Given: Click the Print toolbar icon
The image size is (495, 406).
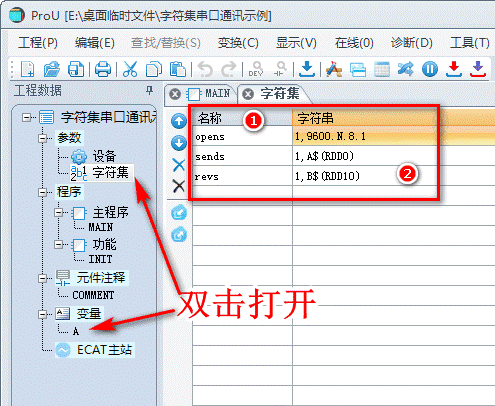Looking at the screenshot, I should [103, 69].
